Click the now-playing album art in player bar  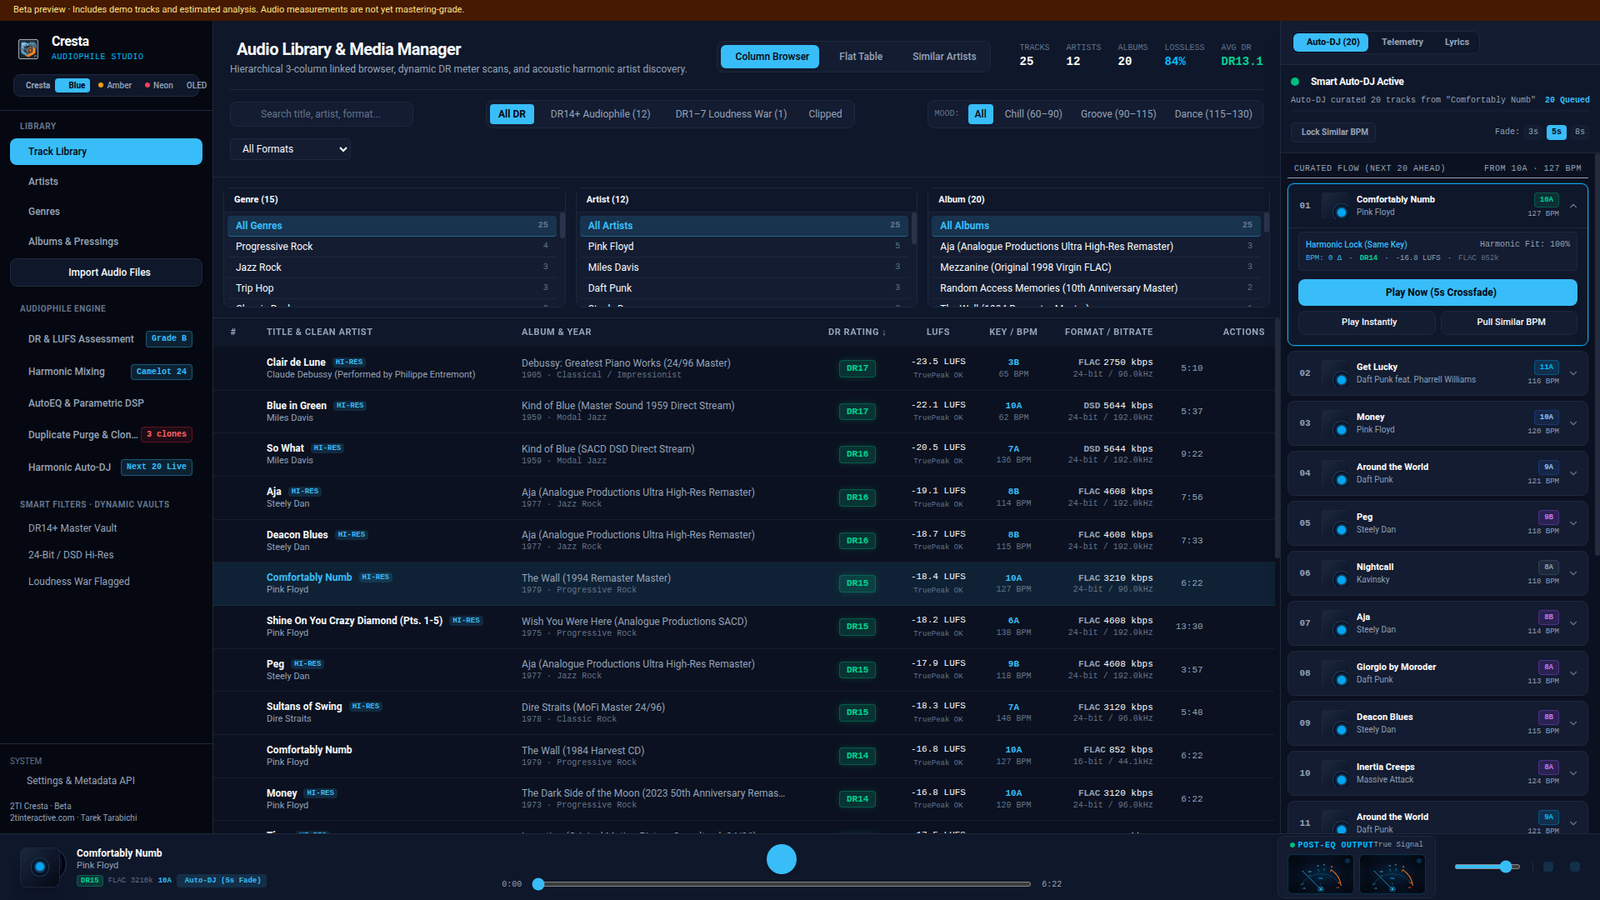(x=40, y=867)
